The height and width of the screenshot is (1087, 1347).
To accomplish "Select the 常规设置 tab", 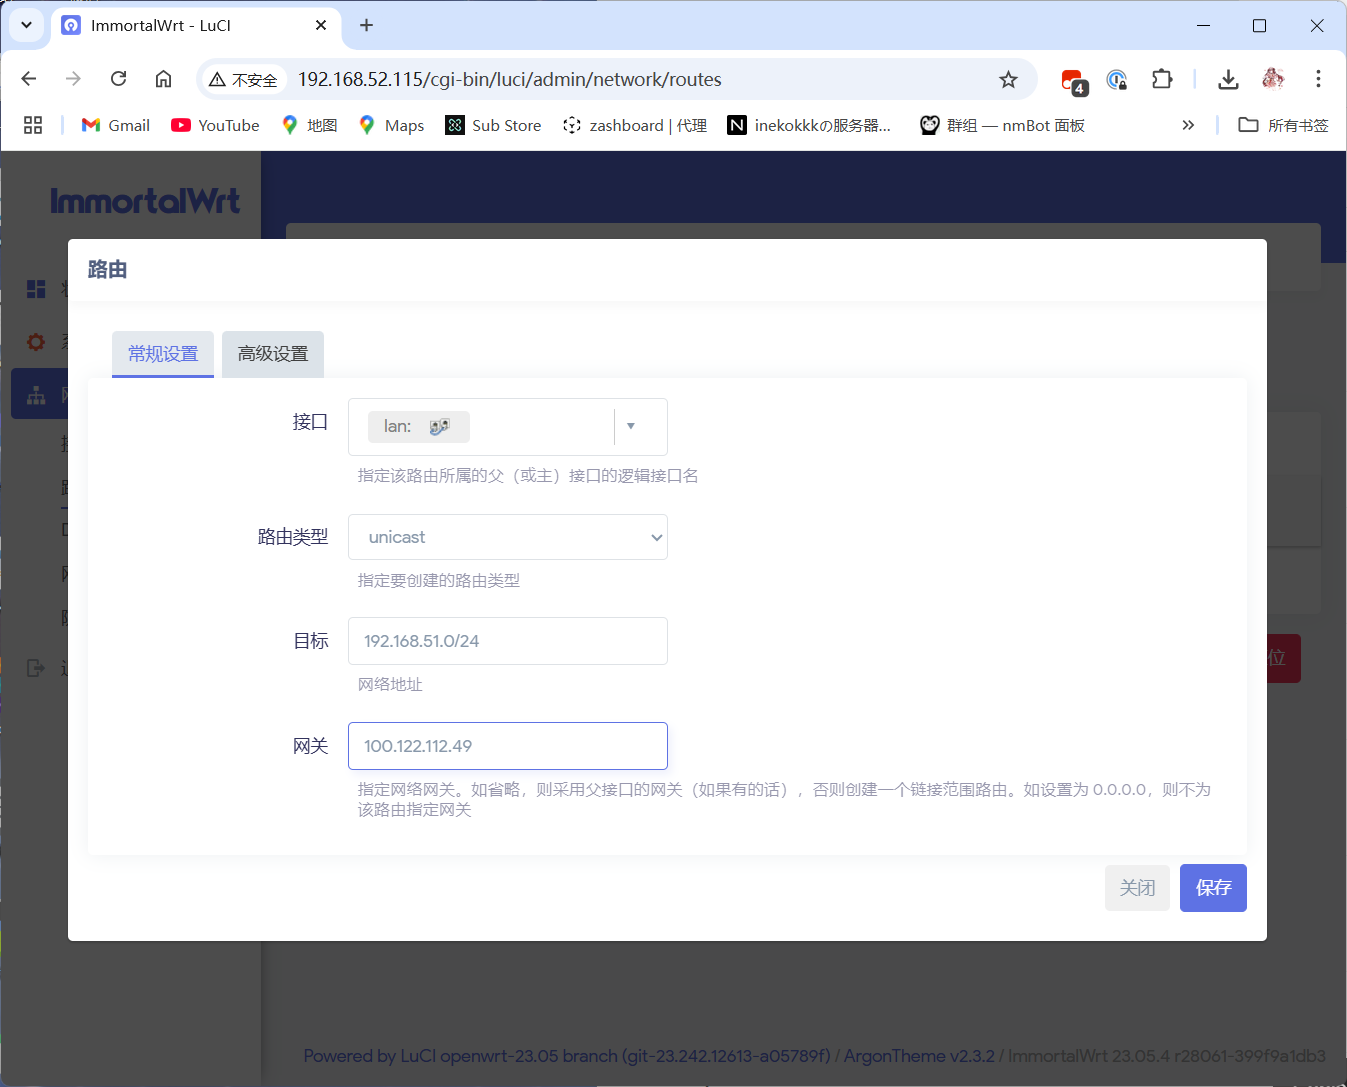I will [x=162, y=354].
